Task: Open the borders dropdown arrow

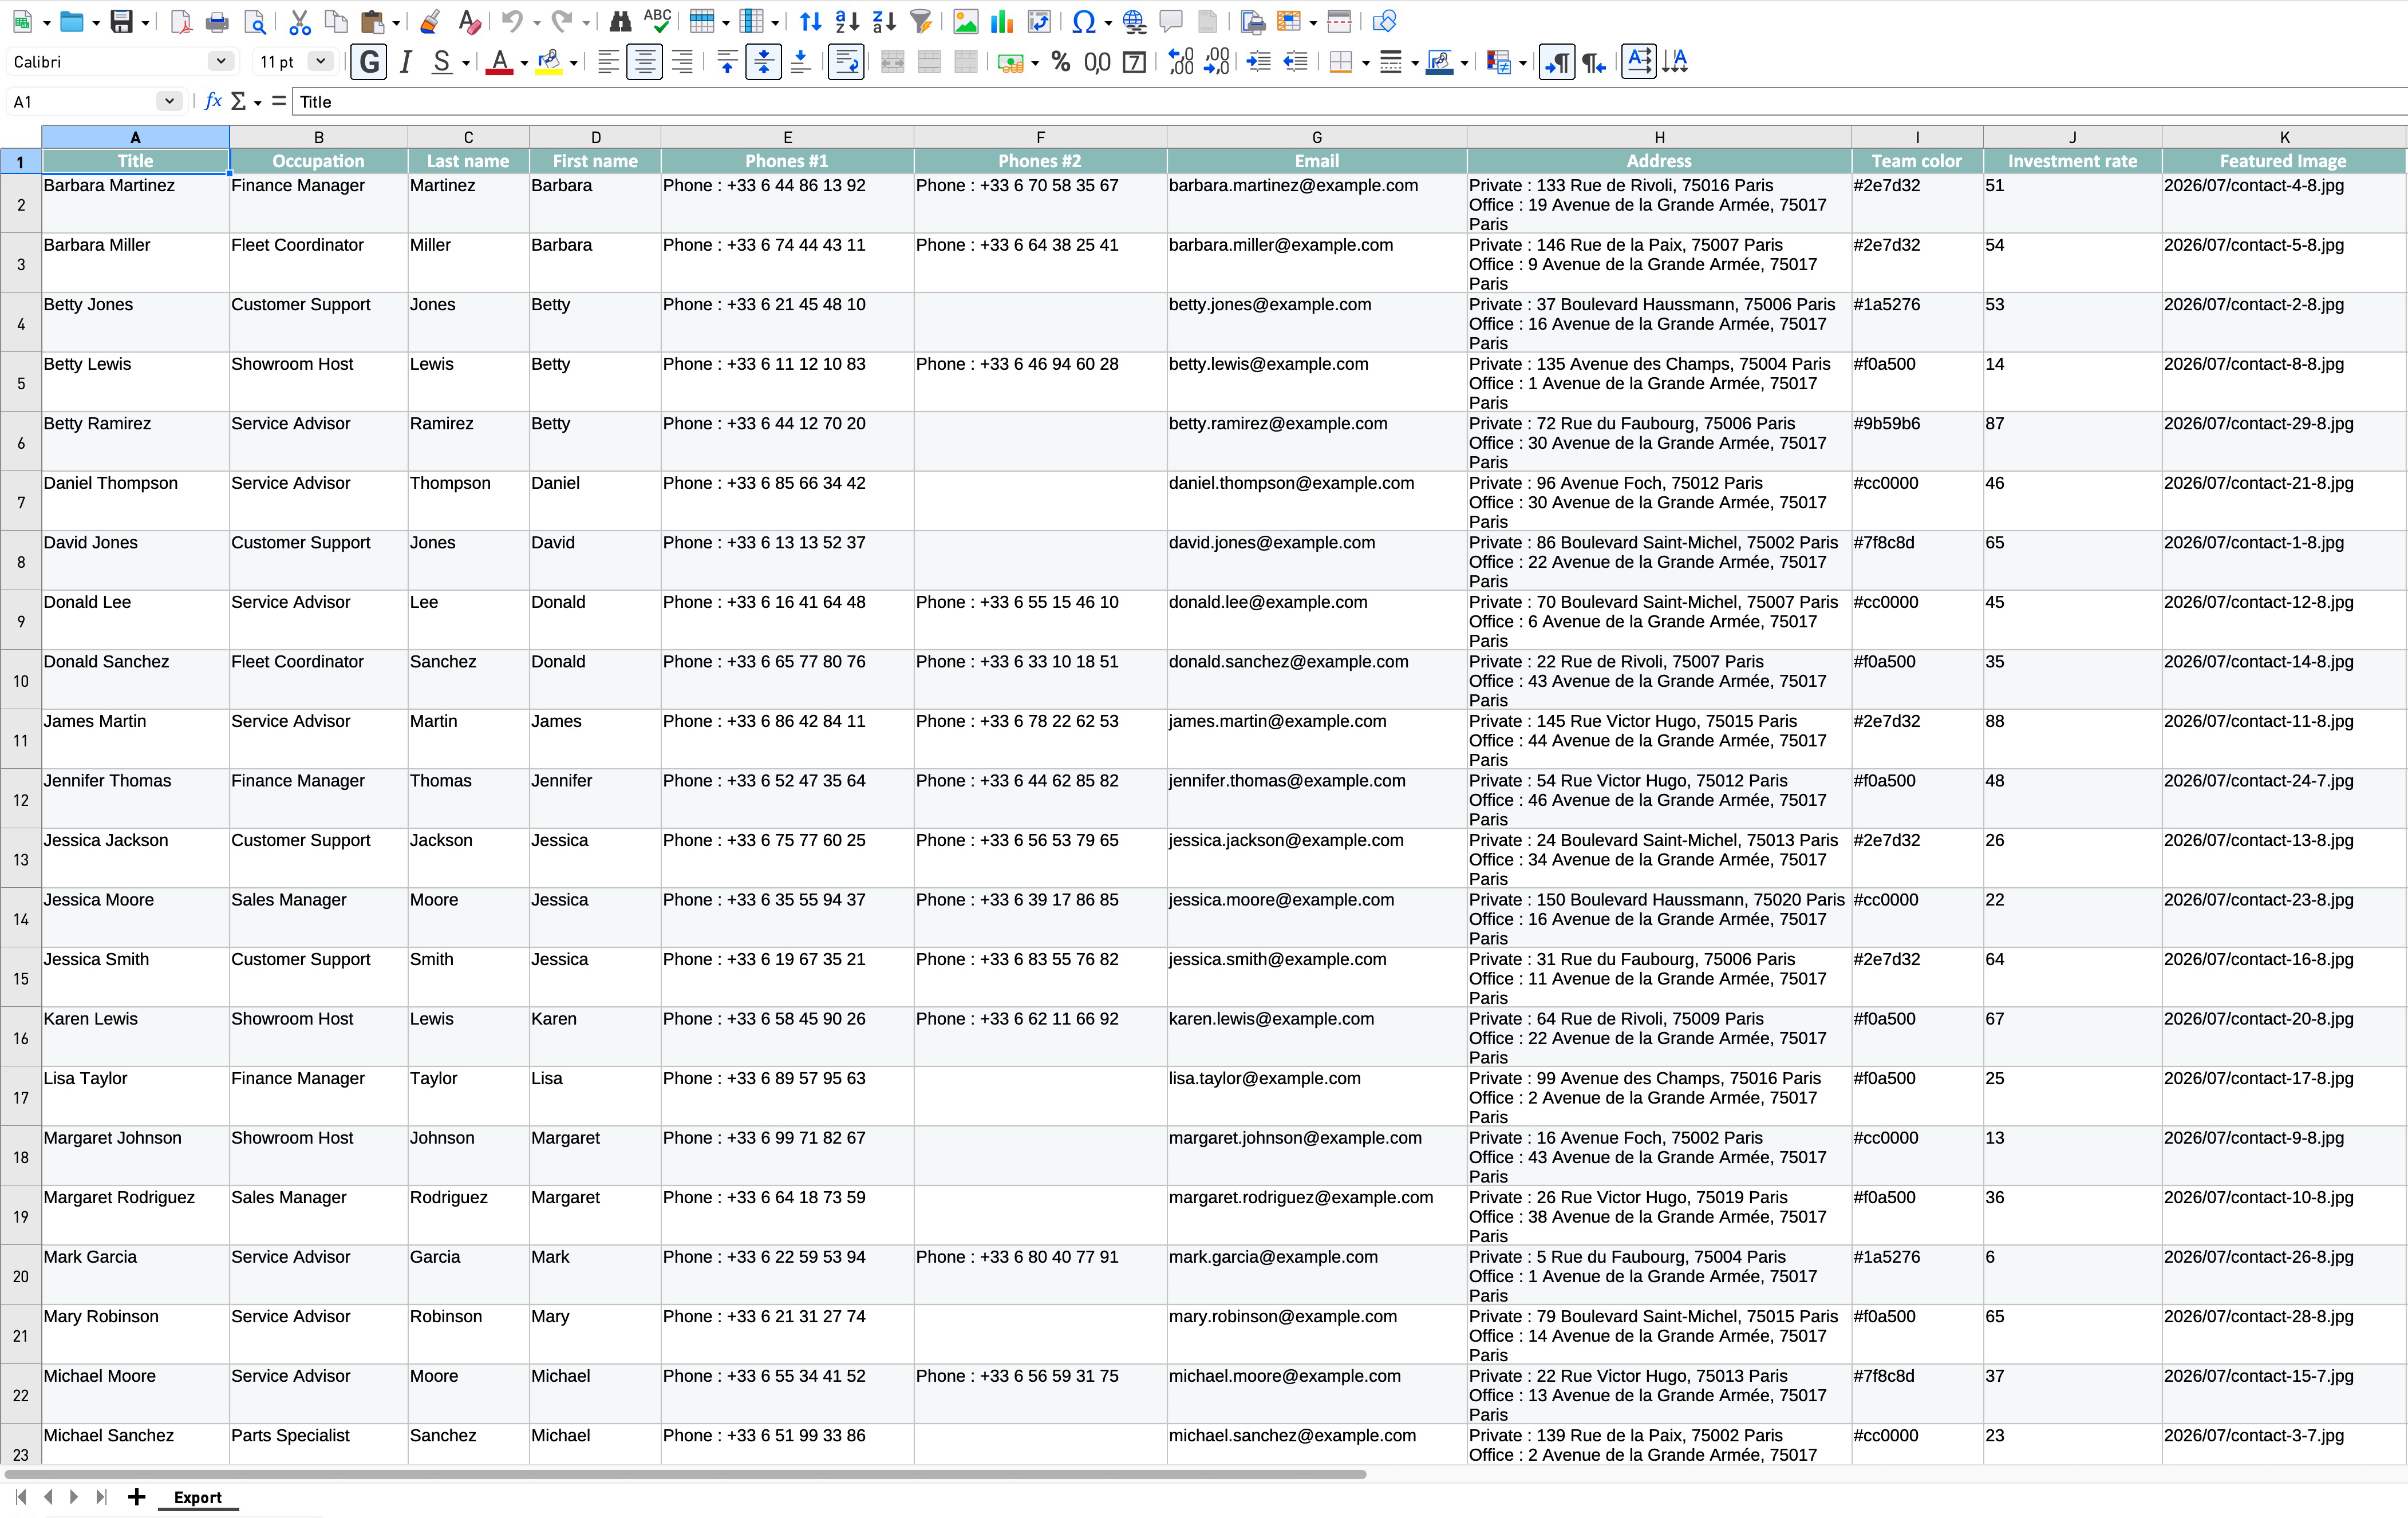Action: tap(1366, 63)
